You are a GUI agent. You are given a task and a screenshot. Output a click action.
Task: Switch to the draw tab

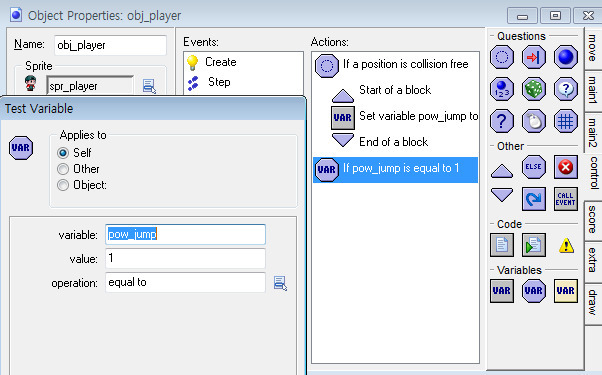point(592,303)
